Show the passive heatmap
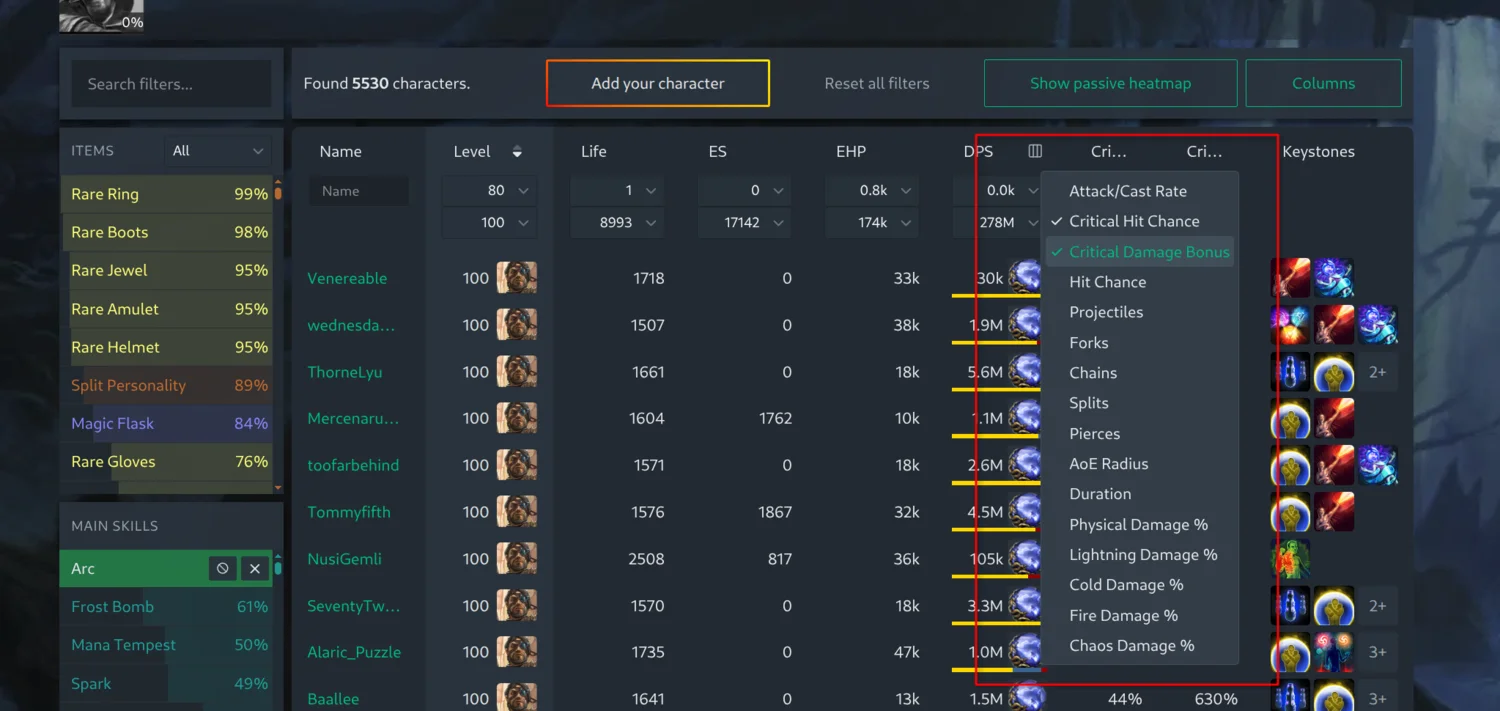1500x711 pixels. tap(1111, 83)
